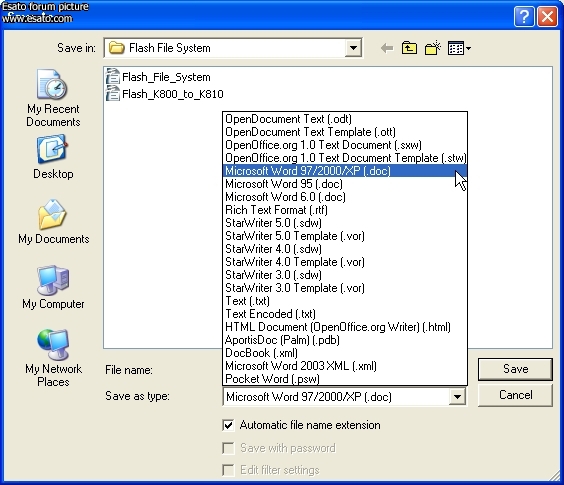
Task: Select HTML Document (OpenOffice.org Writer) (.html)
Action: 345,327
